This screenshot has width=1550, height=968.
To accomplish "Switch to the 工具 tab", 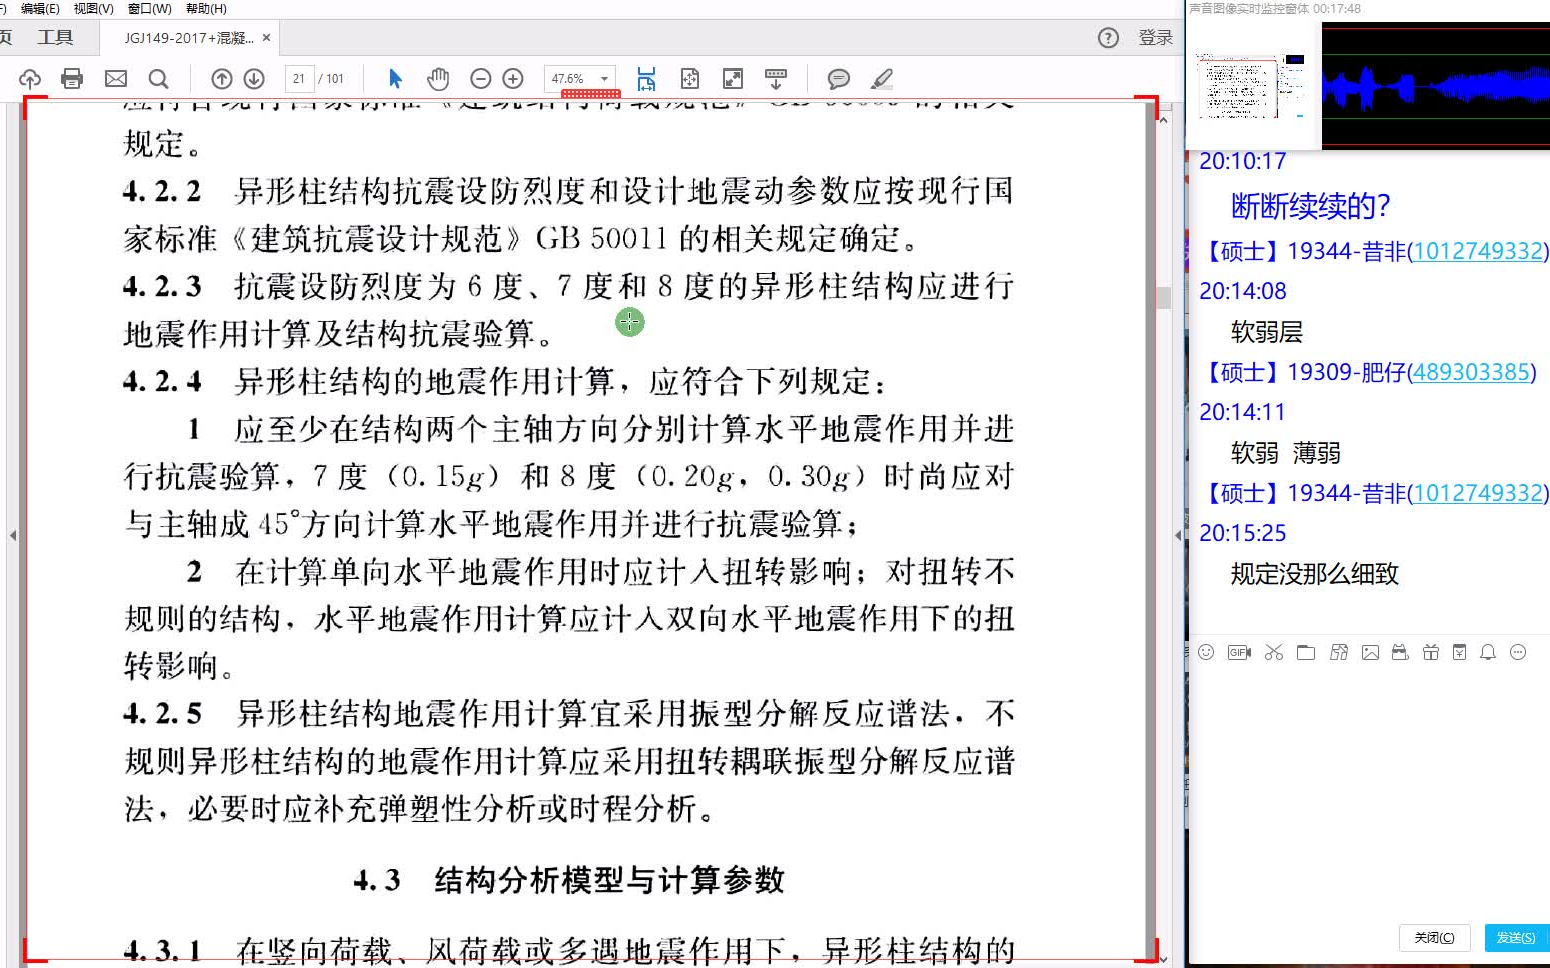I will (x=55, y=37).
